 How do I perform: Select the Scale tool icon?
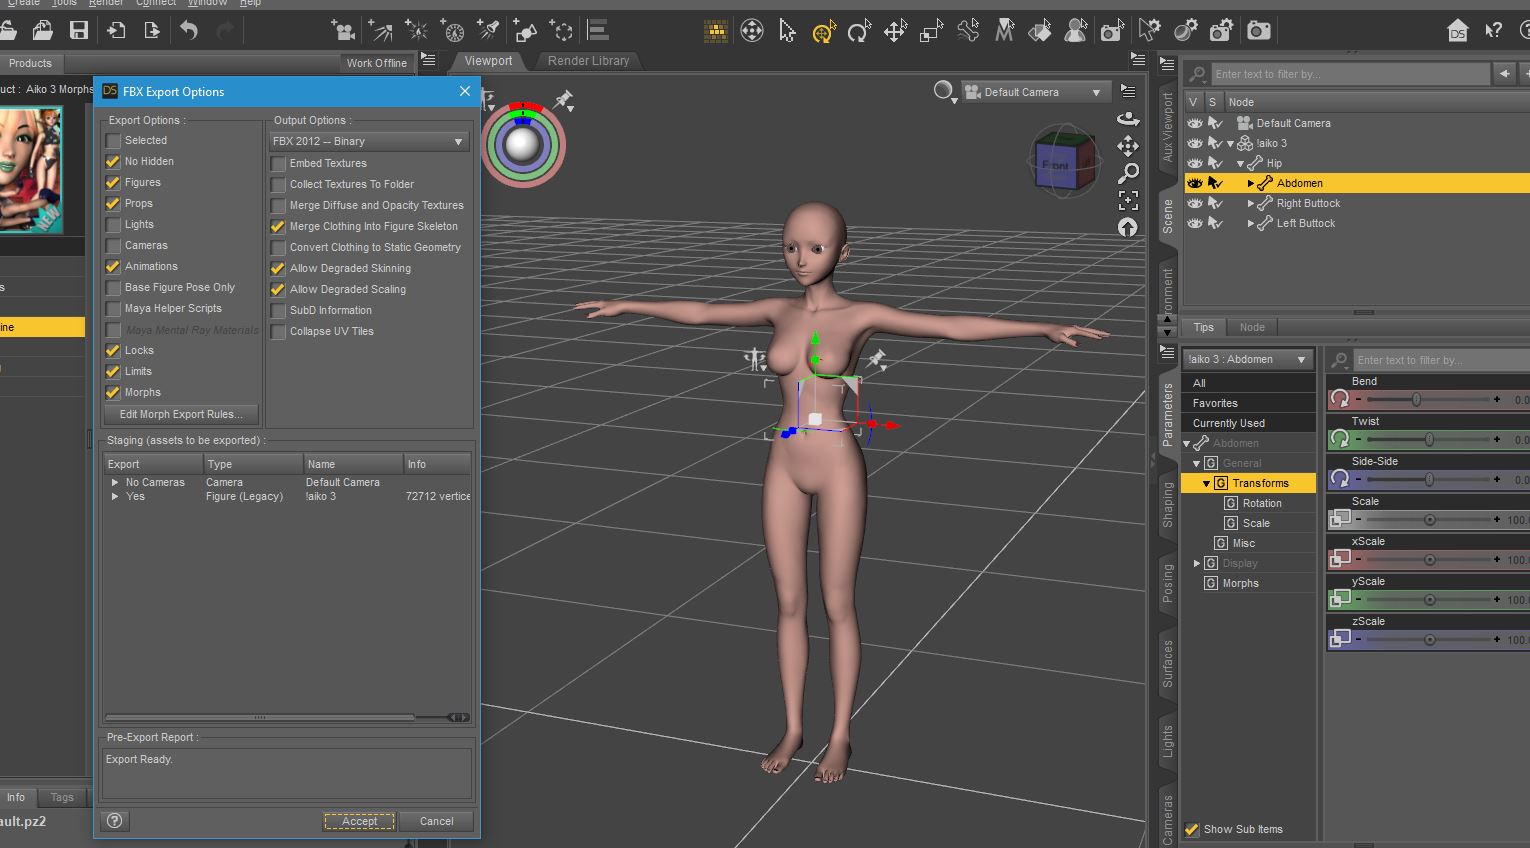[x=931, y=32]
